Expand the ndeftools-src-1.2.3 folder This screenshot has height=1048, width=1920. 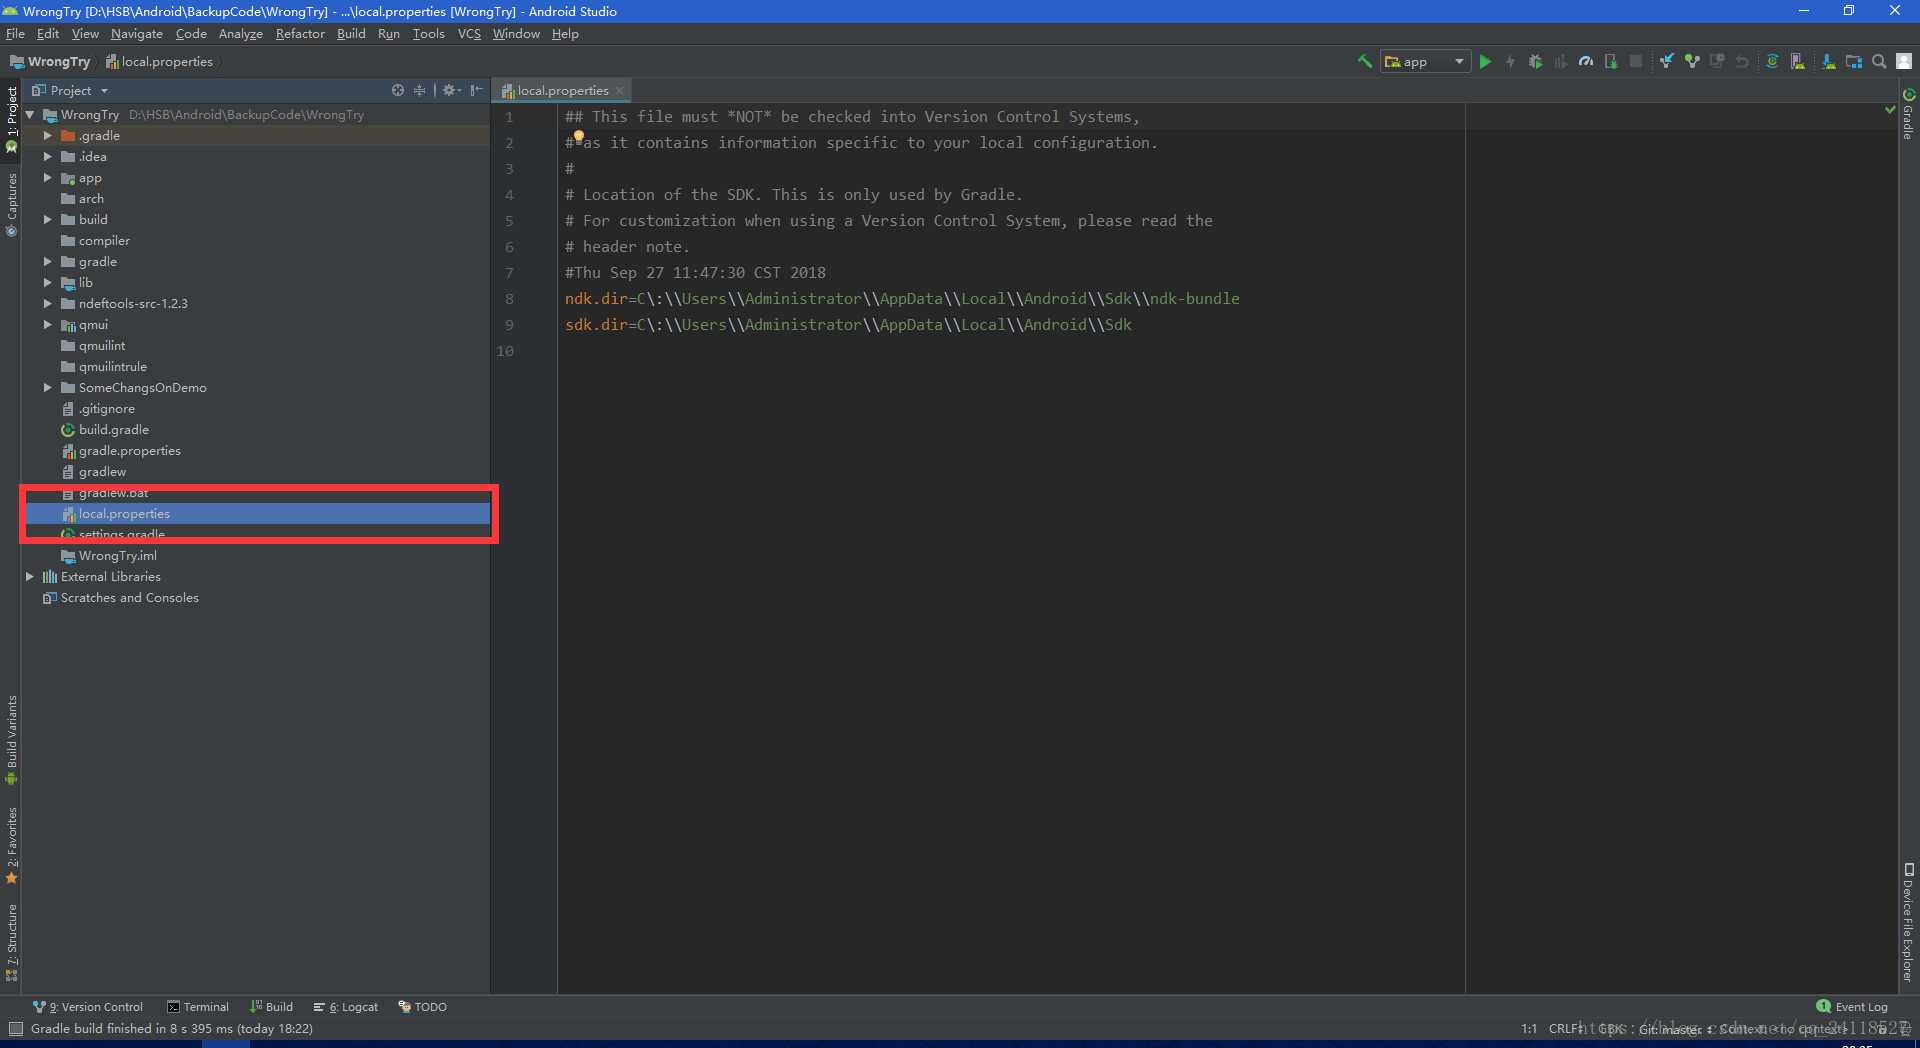pyautogui.click(x=47, y=303)
